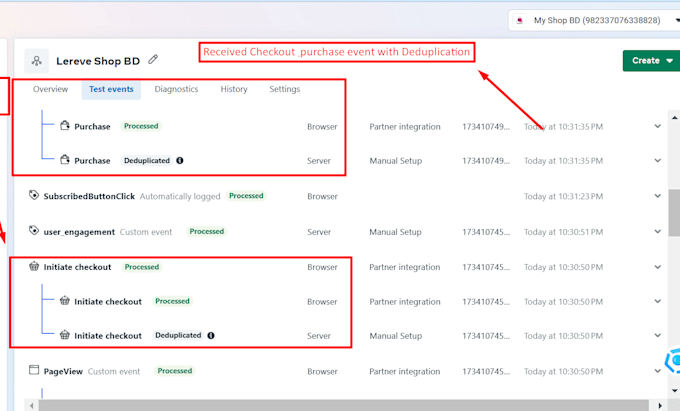
Task: Click the Deduplicated badge on the Purchase row
Action: click(147, 160)
